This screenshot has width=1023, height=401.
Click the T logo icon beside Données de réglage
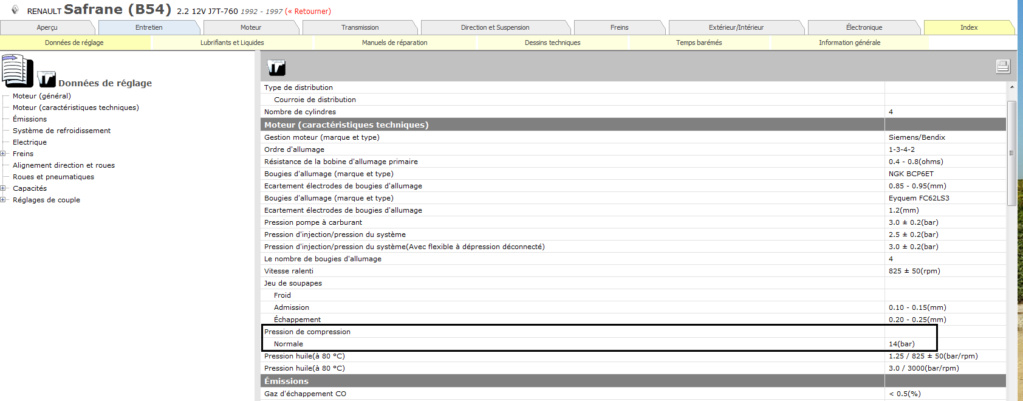[46, 79]
